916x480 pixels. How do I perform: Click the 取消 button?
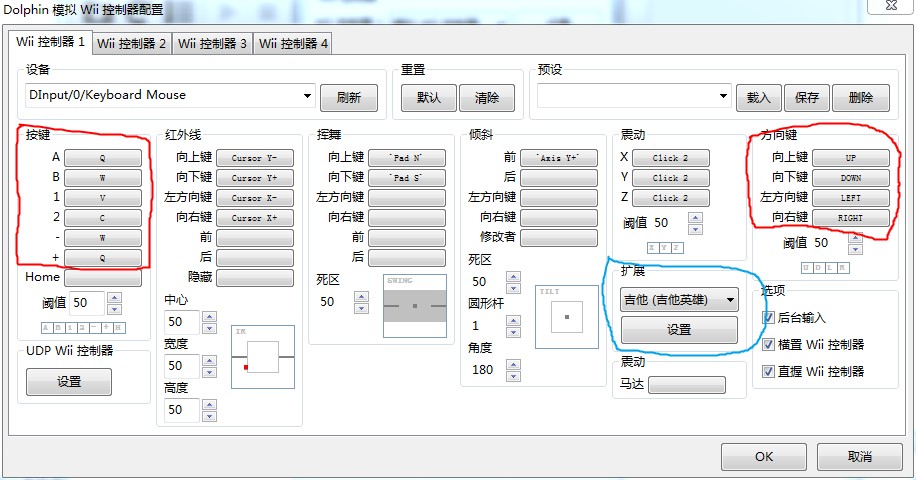[859, 457]
